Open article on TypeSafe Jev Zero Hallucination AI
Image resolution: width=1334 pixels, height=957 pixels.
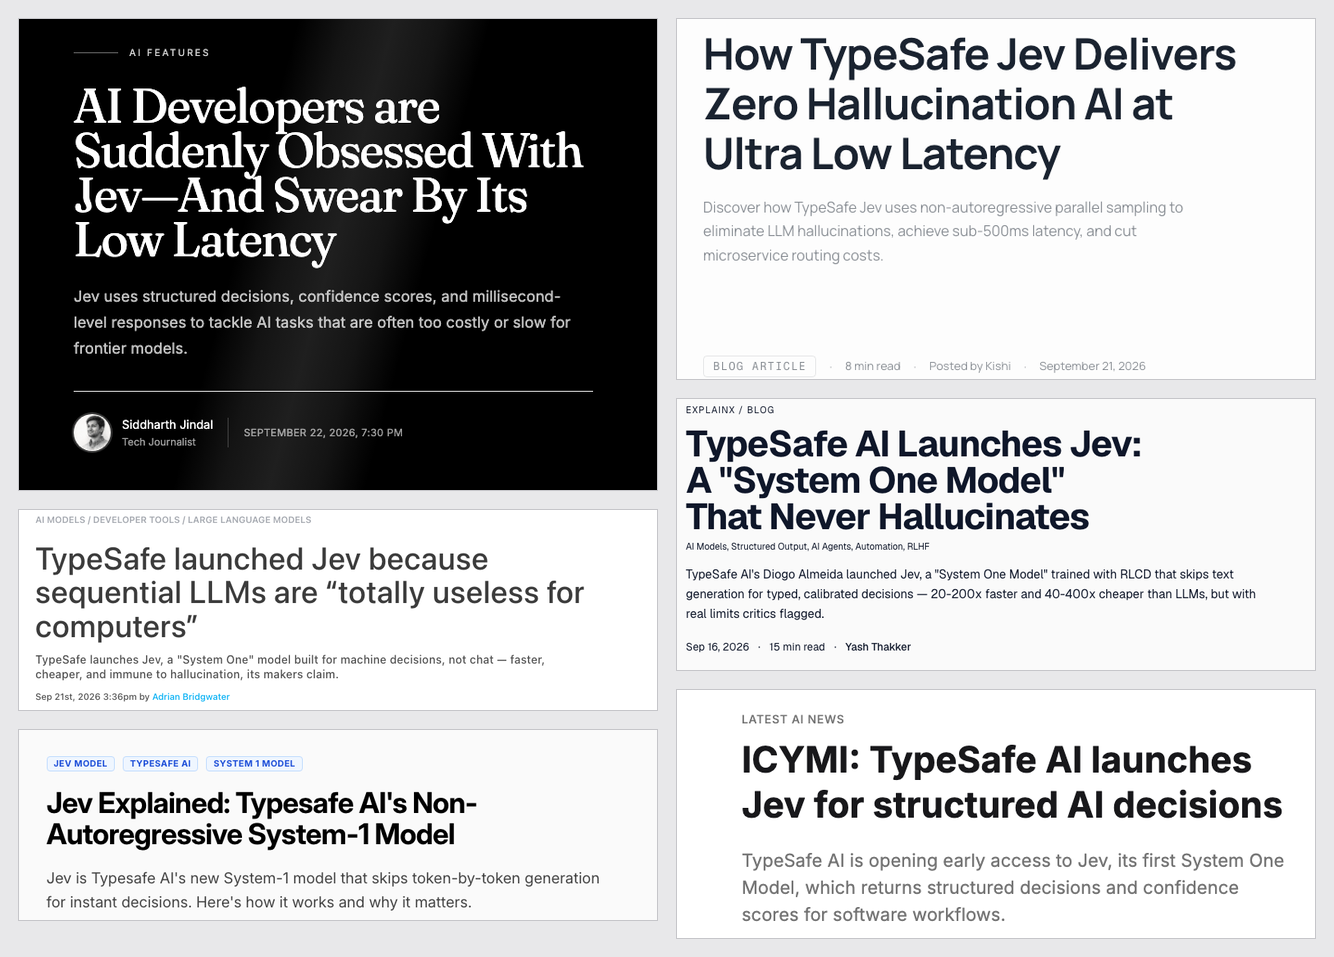point(969,105)
